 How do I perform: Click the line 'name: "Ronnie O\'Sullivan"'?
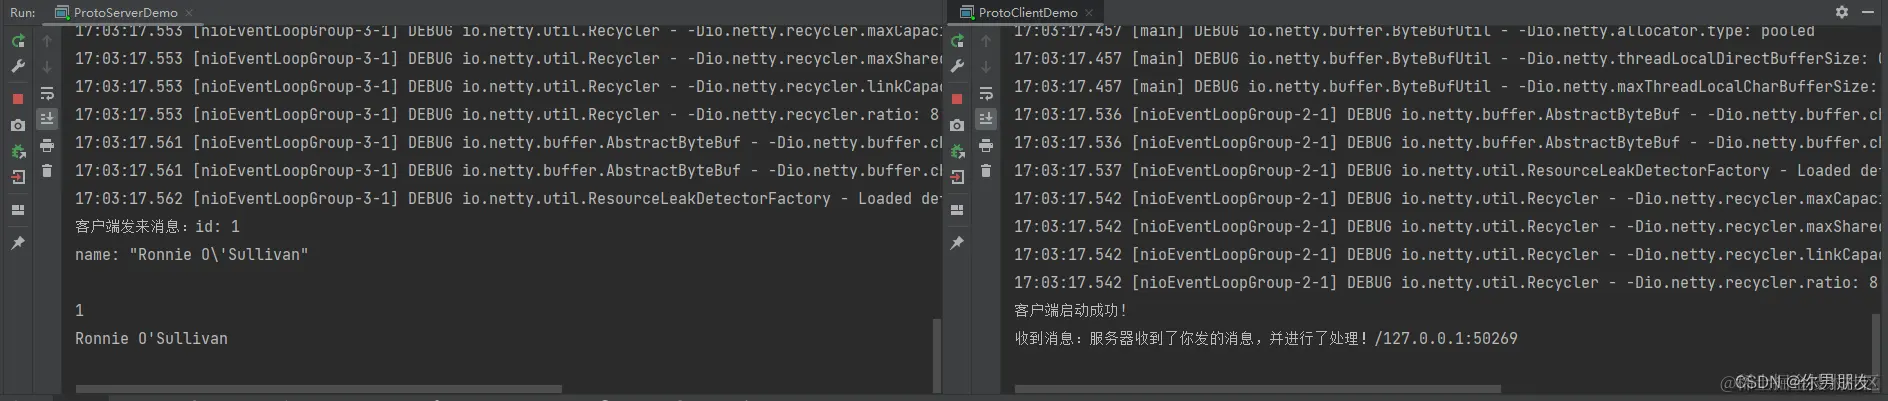click(x=191, y=255)
